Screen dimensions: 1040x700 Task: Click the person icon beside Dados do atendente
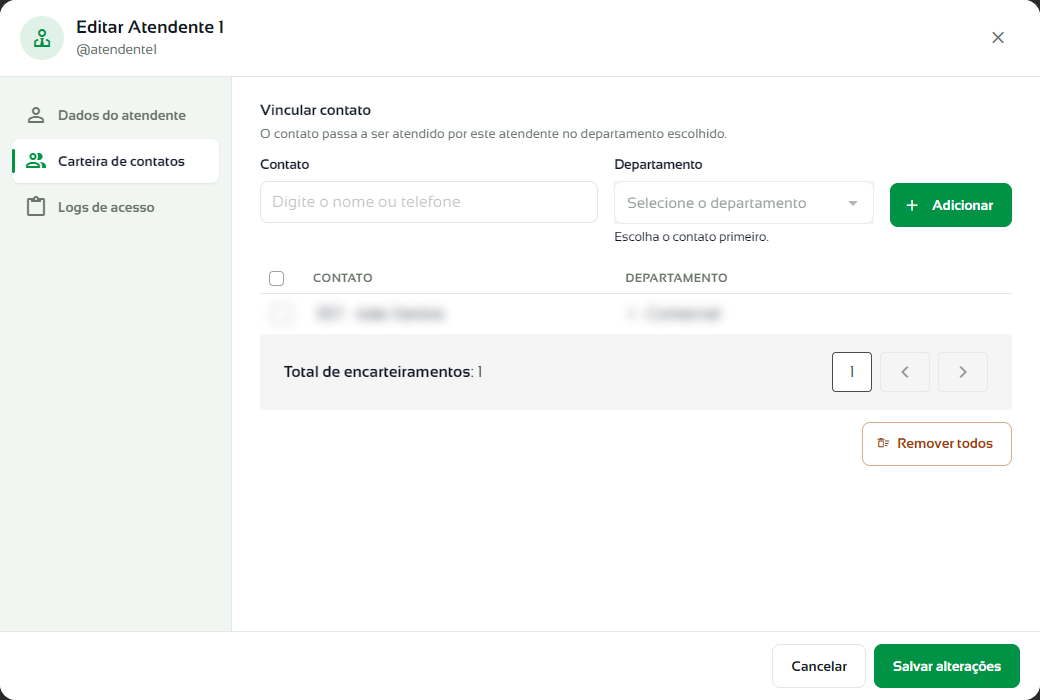pos(36,115)
